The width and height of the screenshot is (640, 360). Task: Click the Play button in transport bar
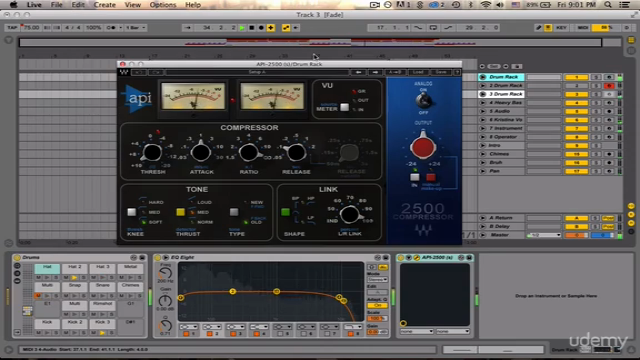(242, 28)
